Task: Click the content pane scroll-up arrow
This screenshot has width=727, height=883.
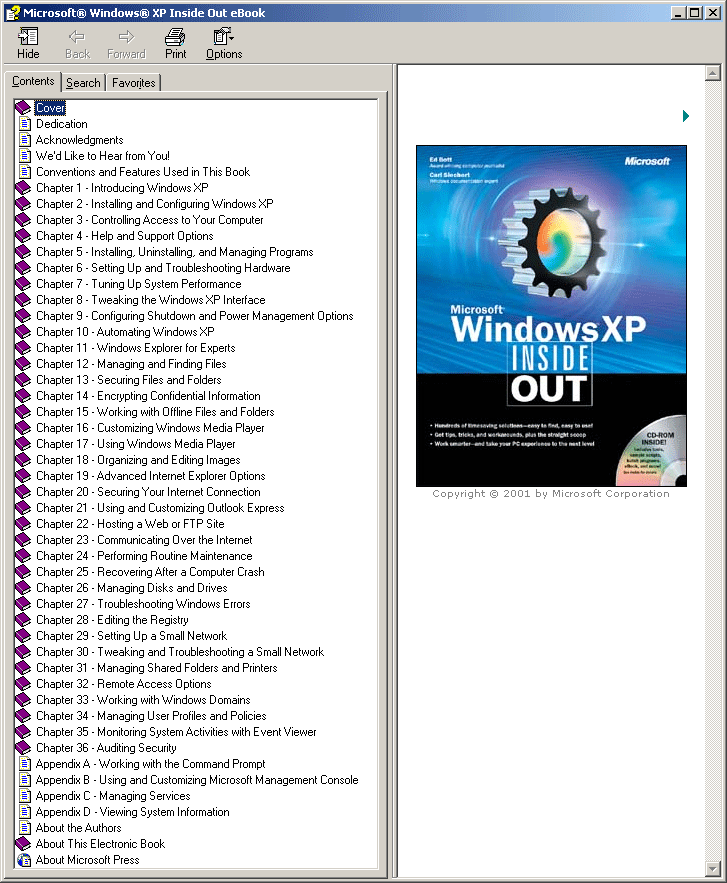Action: [713, 73]
